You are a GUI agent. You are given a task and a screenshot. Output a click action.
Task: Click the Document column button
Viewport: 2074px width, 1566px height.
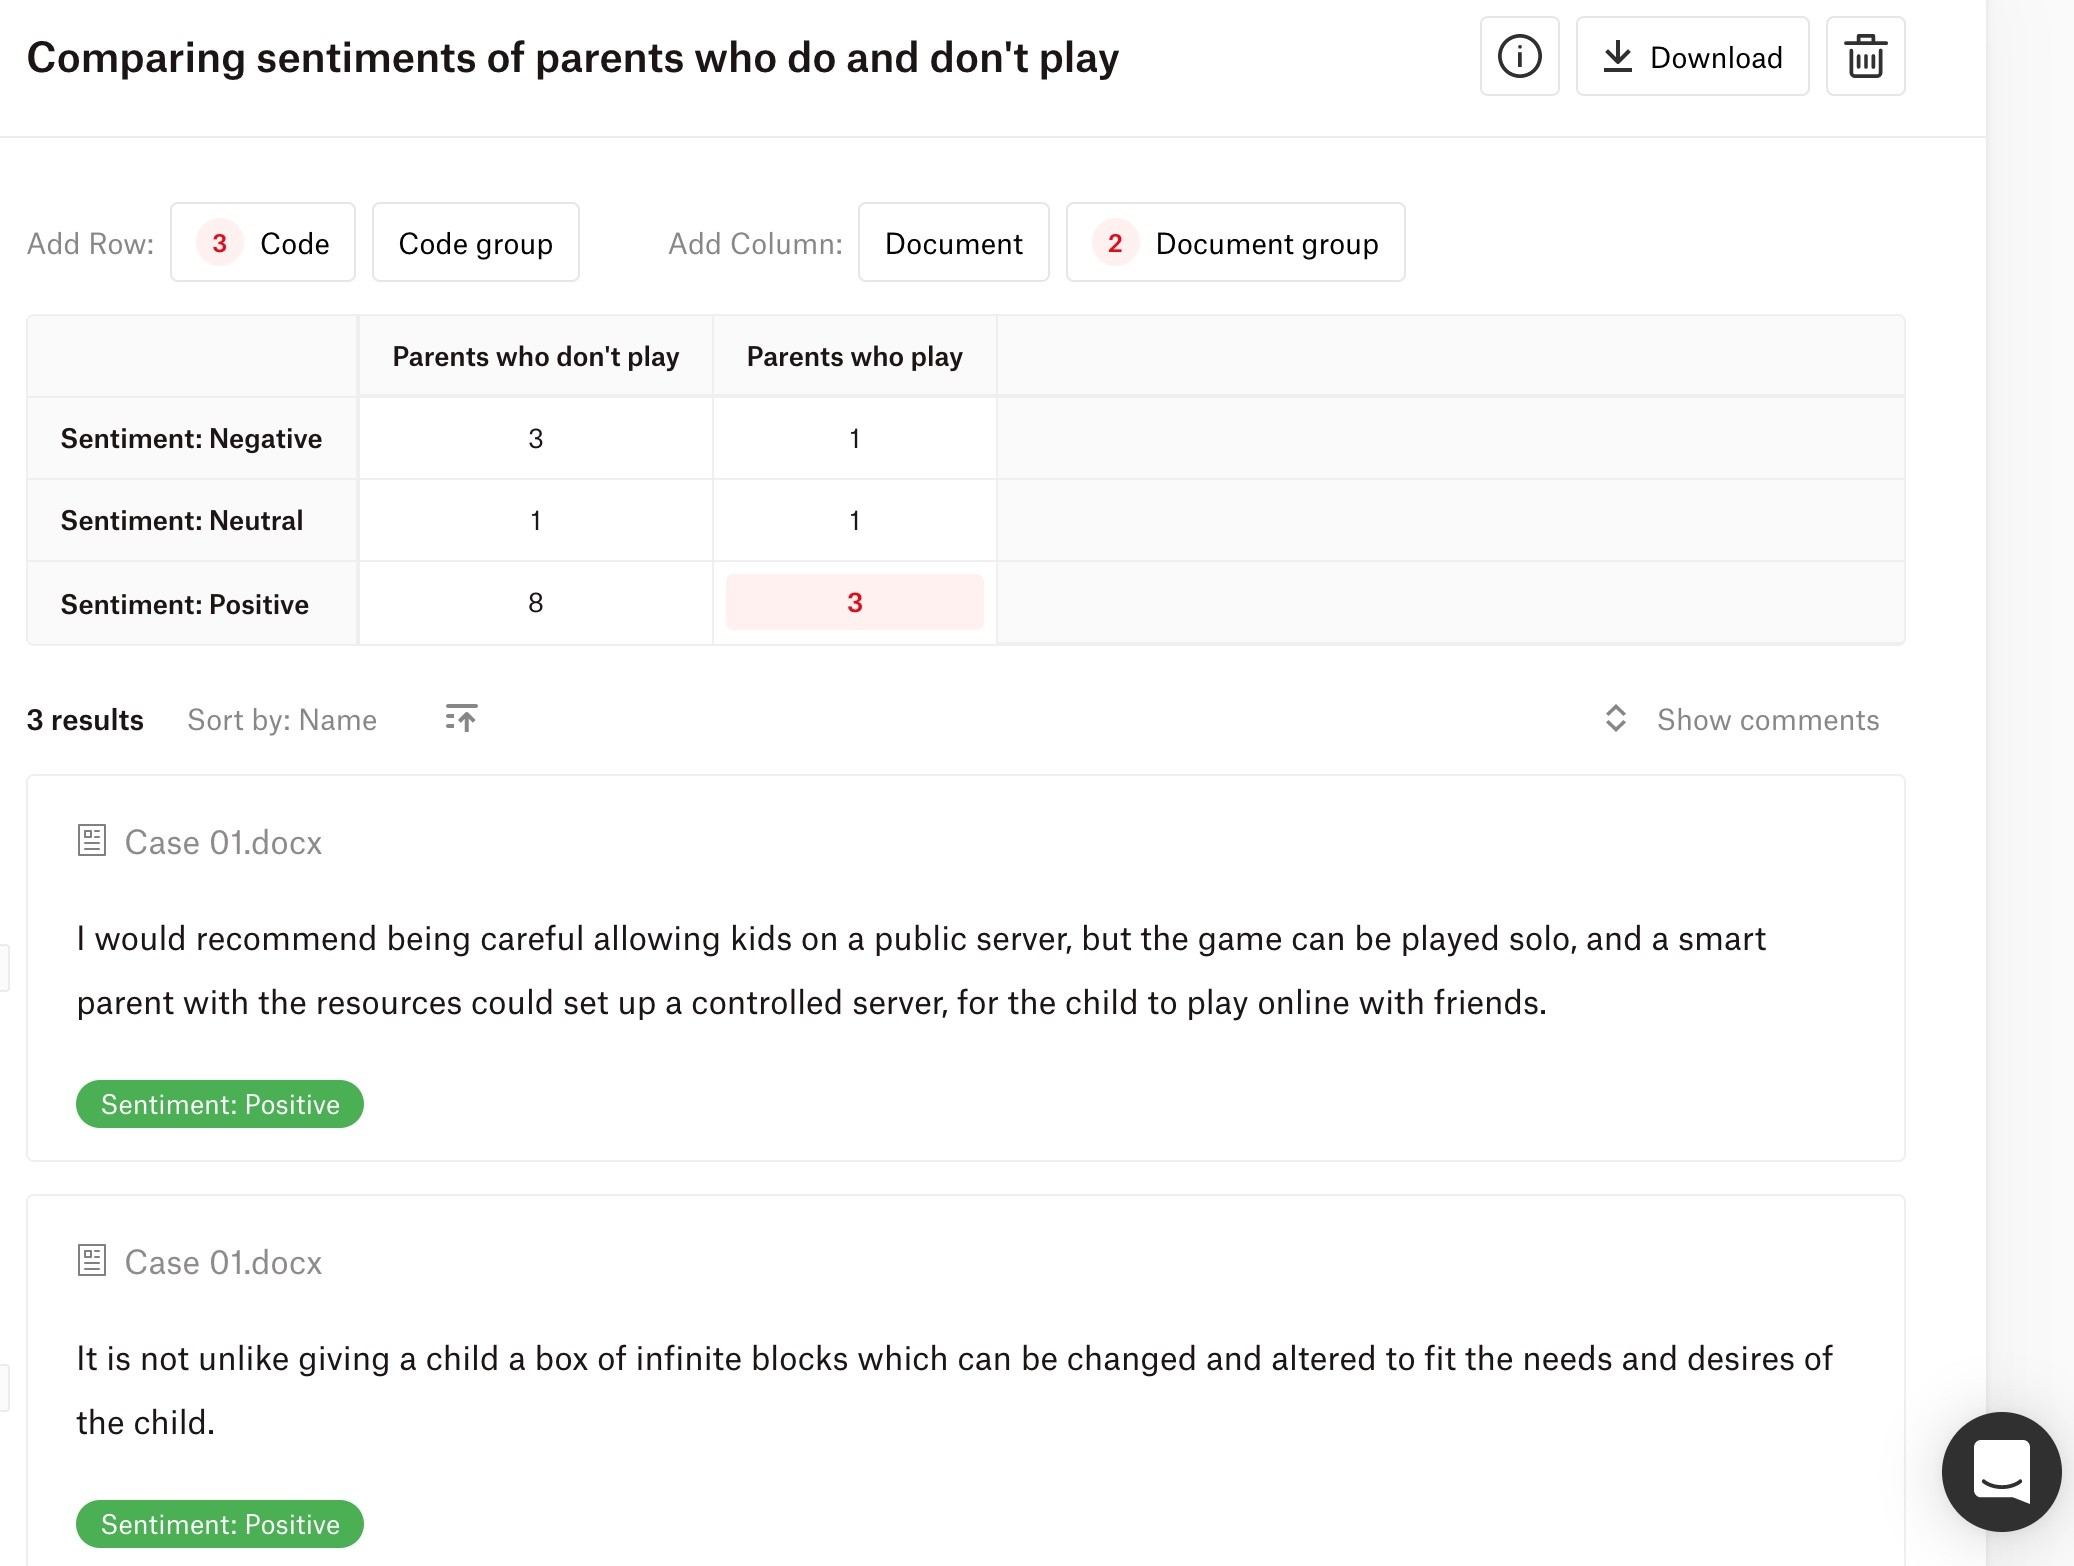click(x=954, y=243)
